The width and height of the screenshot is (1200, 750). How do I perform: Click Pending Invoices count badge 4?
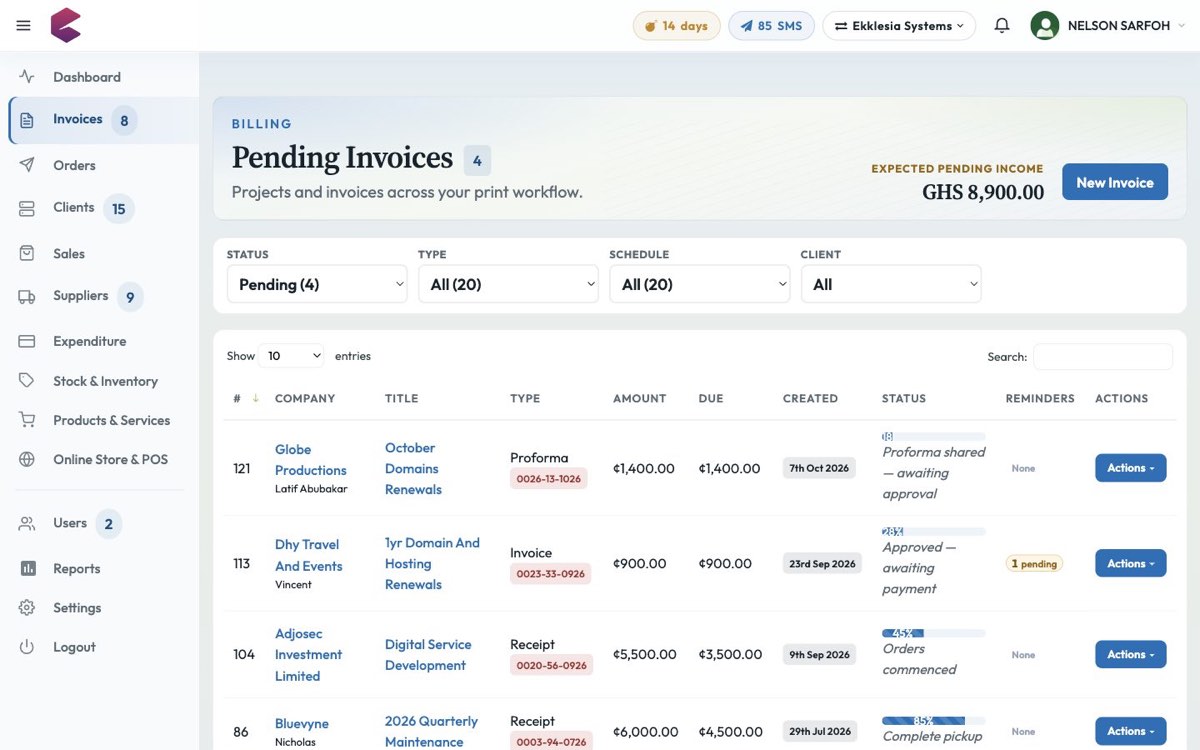(x=477, y=160)
